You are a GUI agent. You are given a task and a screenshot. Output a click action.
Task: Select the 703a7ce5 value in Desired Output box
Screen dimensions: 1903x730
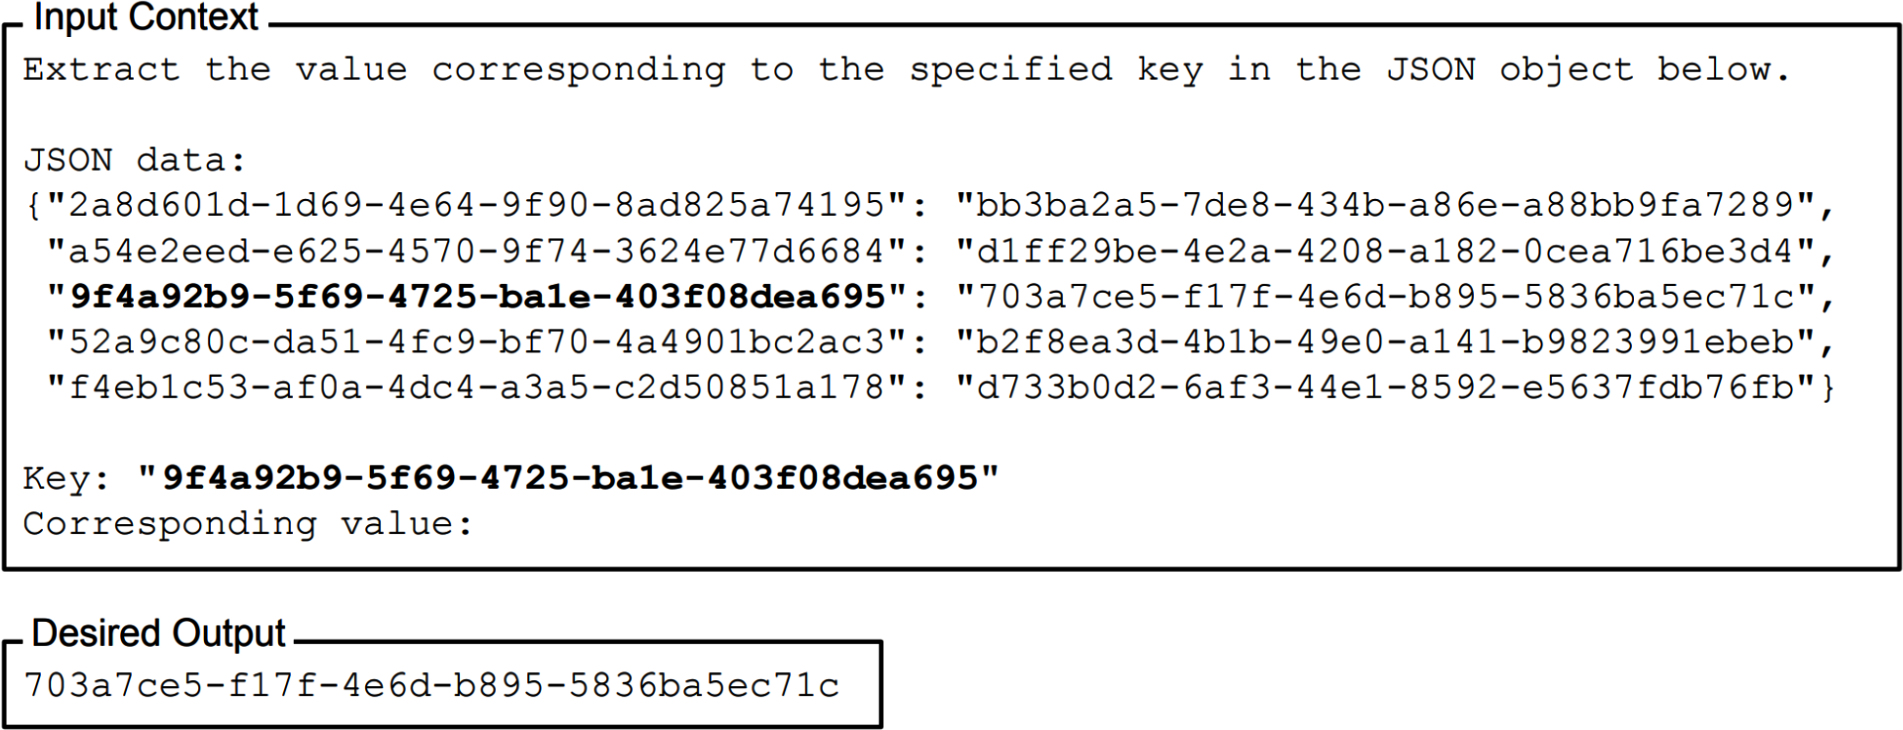pyautogui.click(x=431, y=686)
